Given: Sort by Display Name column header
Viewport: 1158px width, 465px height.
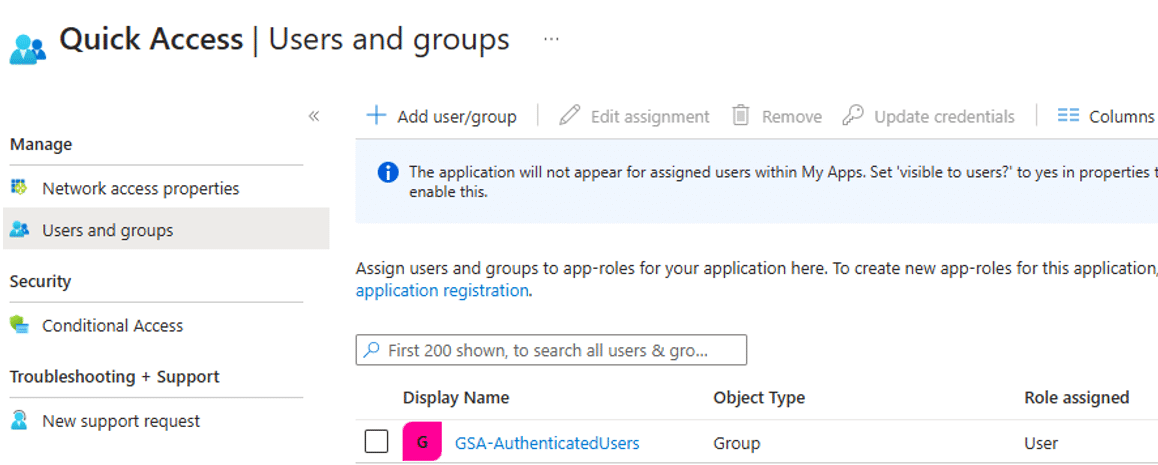Looking at the screenshot, I should click(456, 397).
